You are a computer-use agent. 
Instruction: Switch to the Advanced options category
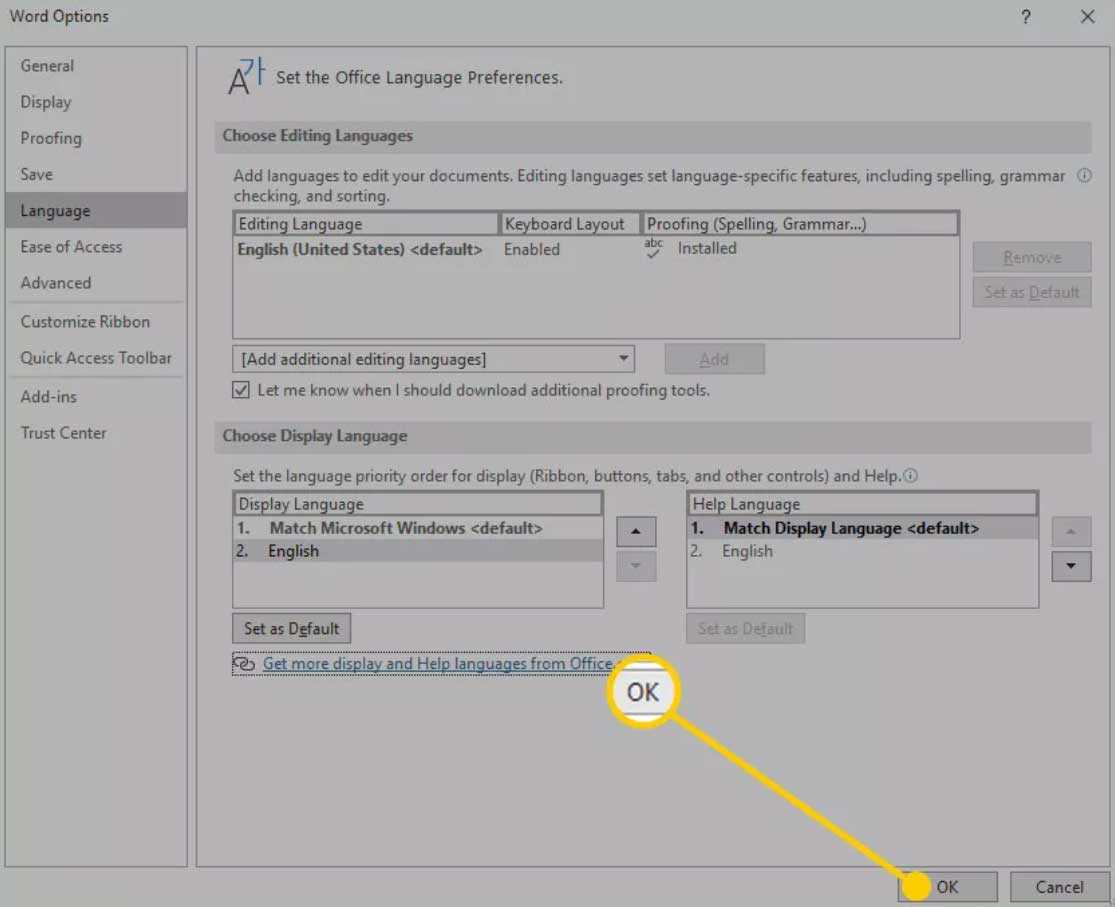tap(56, 283)
